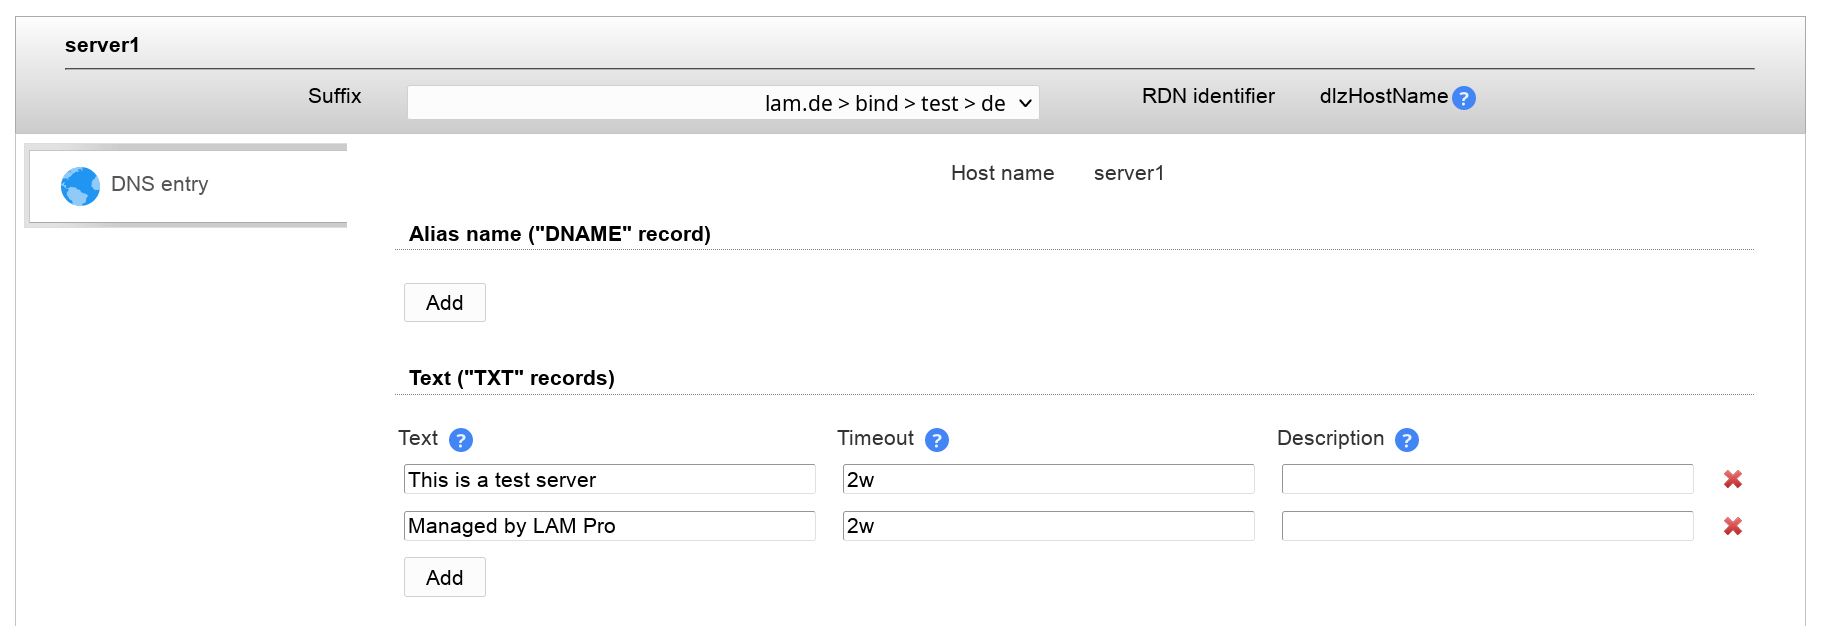
Task: Open help for the Description column
Action: 1407,440
